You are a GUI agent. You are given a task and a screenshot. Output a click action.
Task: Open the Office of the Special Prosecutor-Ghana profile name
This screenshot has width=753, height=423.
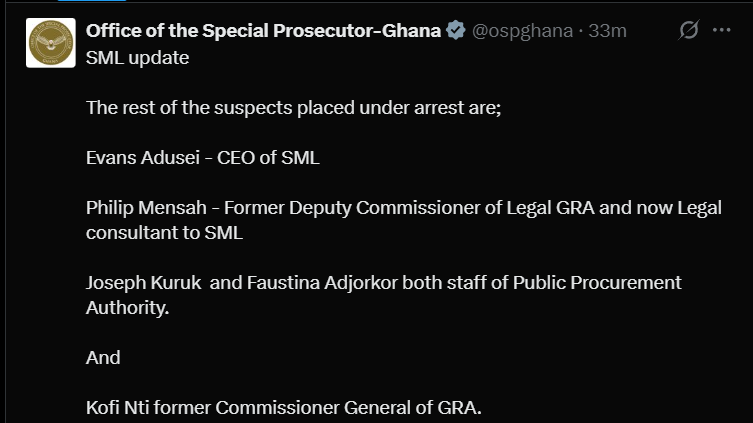tap(263, 31)
